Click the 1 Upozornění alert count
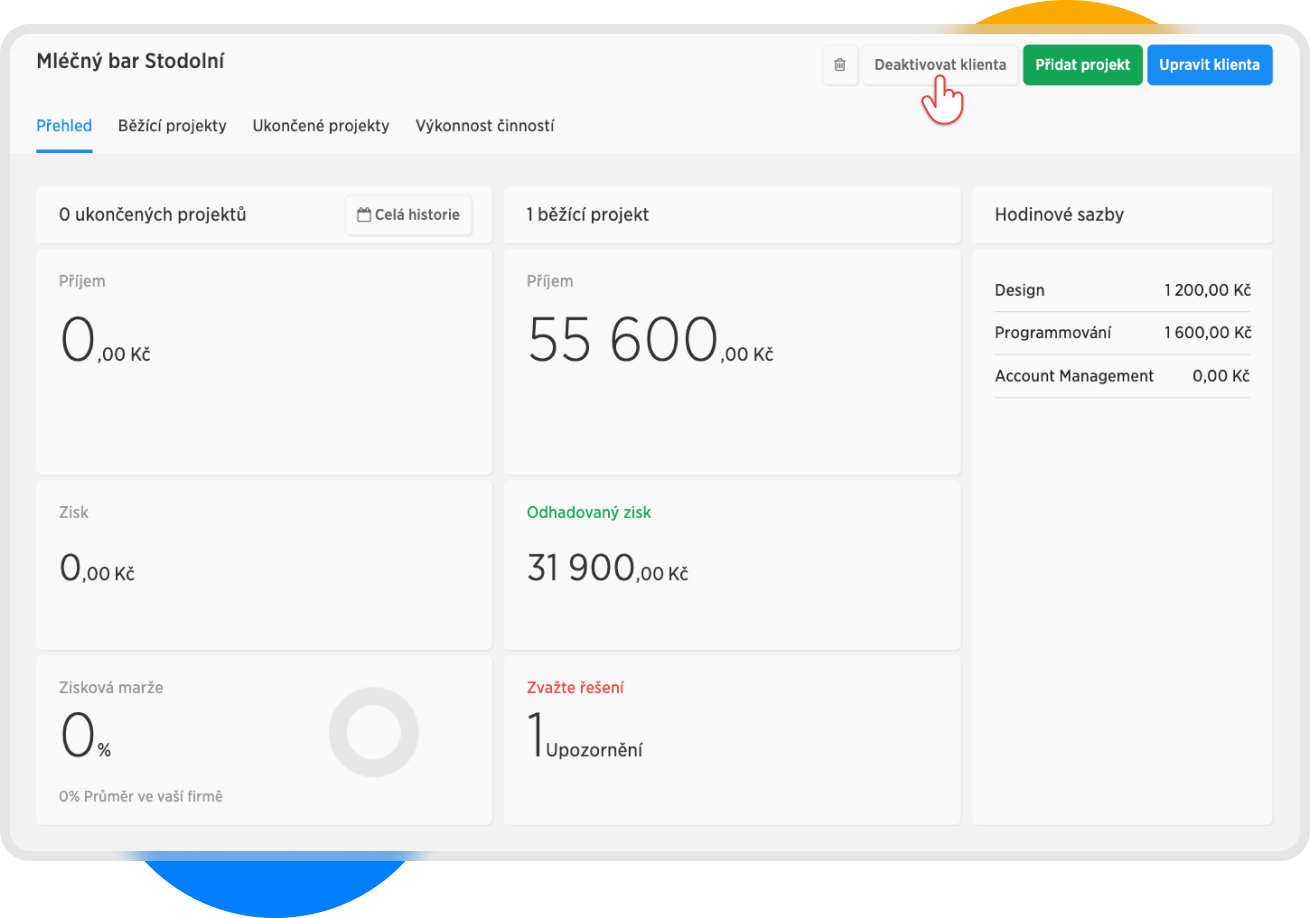Image resolution: width=1310 pixels, height=918 pixels. point(585,740)
